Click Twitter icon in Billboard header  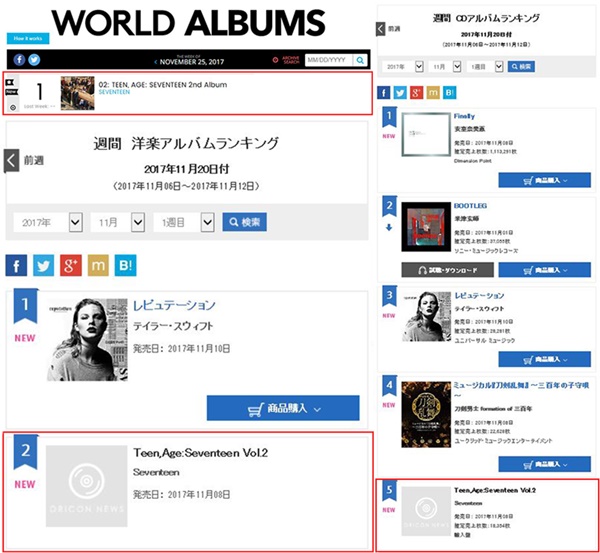(34, 60)
